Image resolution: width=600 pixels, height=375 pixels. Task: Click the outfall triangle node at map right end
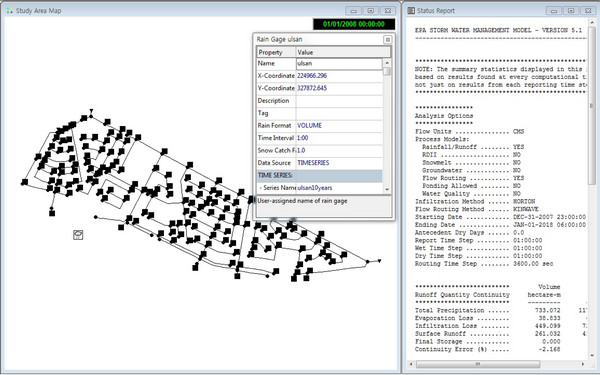[379, 261]
